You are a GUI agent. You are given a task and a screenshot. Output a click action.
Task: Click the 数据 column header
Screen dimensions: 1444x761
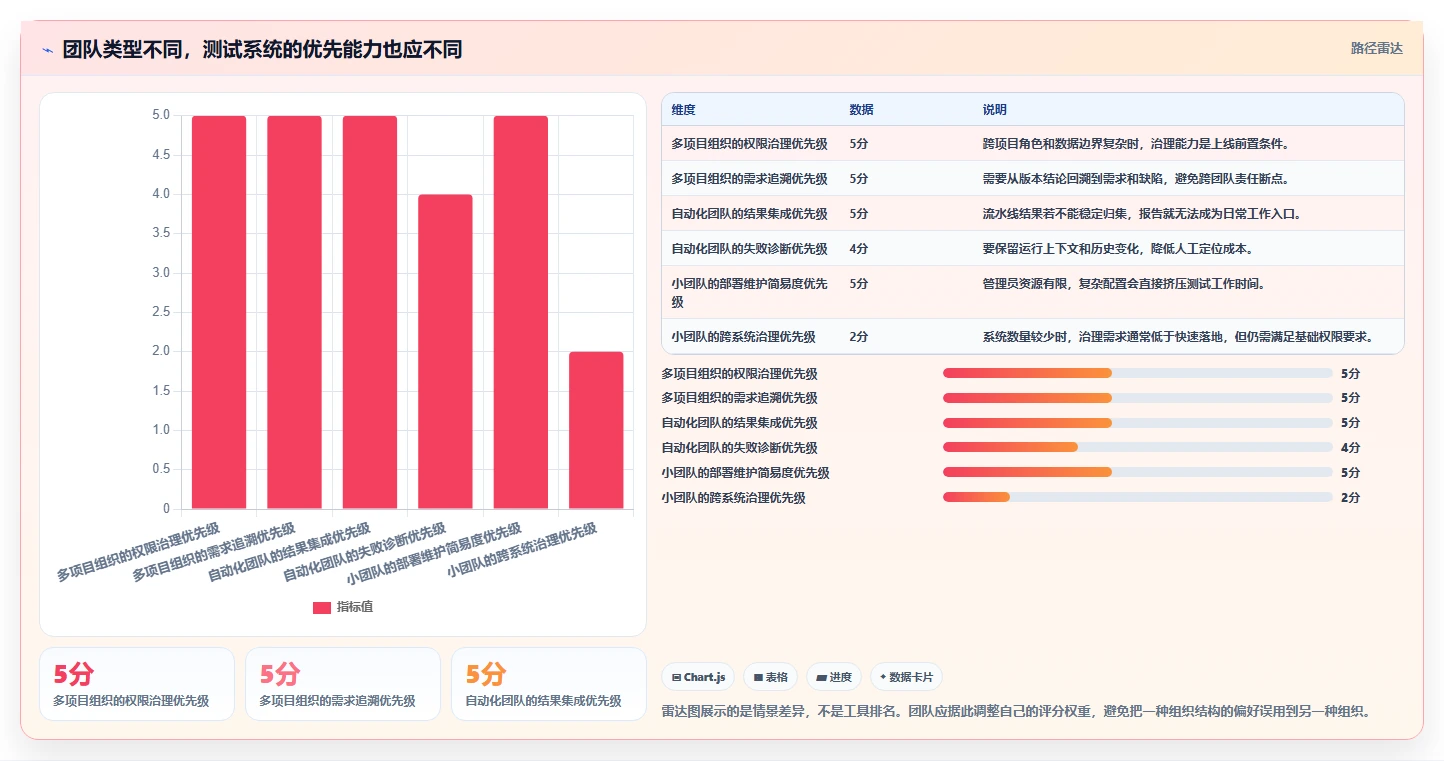pos(862,109)
